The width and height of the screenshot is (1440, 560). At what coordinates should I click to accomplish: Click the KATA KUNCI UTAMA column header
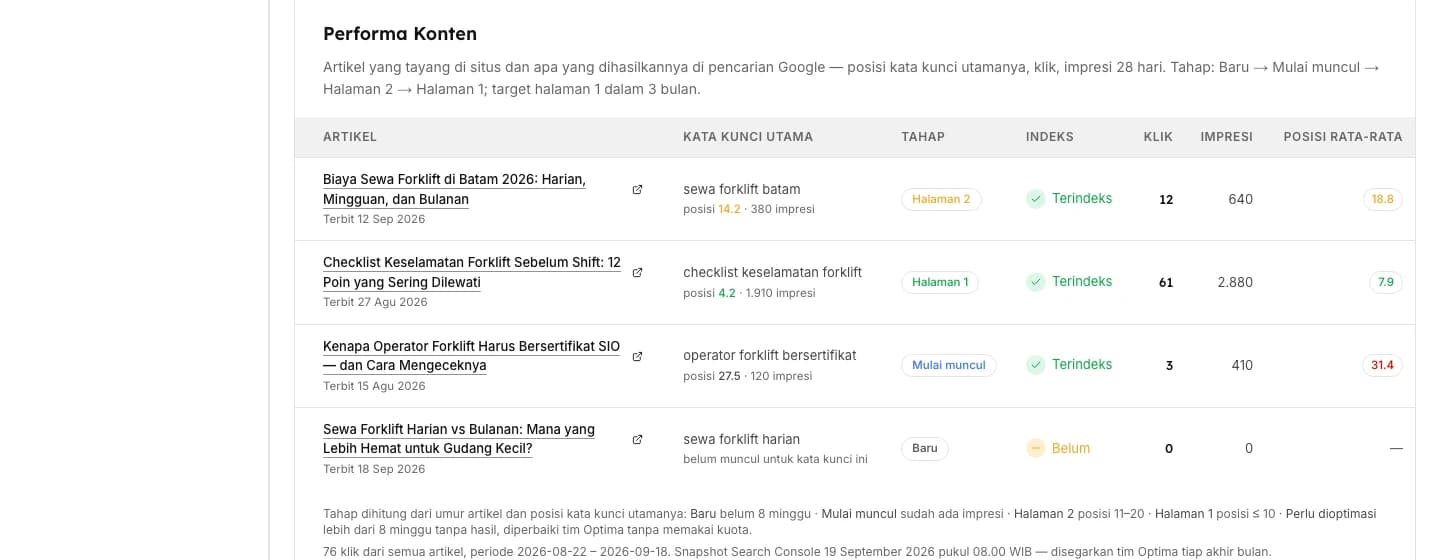click(748, 137)
